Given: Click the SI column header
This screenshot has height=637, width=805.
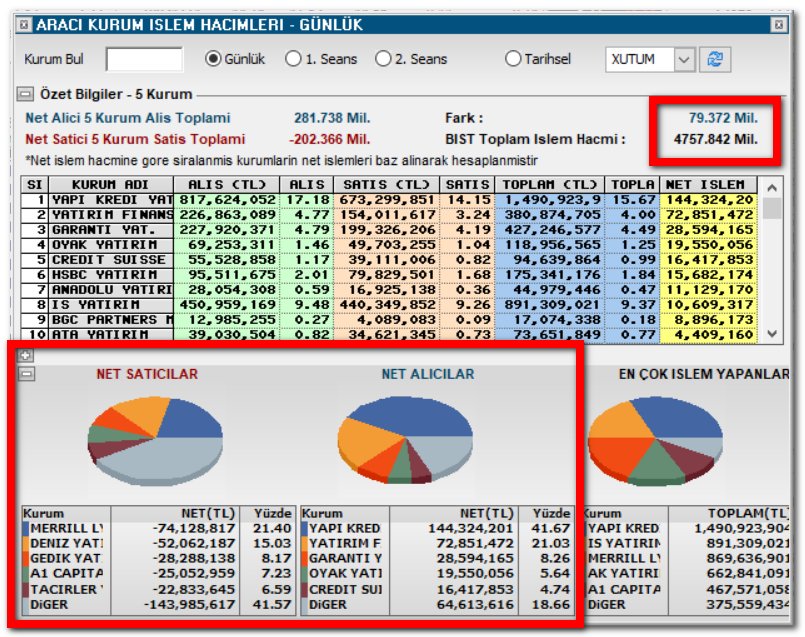Looking at the screenshot, I should tap(35, 184).
